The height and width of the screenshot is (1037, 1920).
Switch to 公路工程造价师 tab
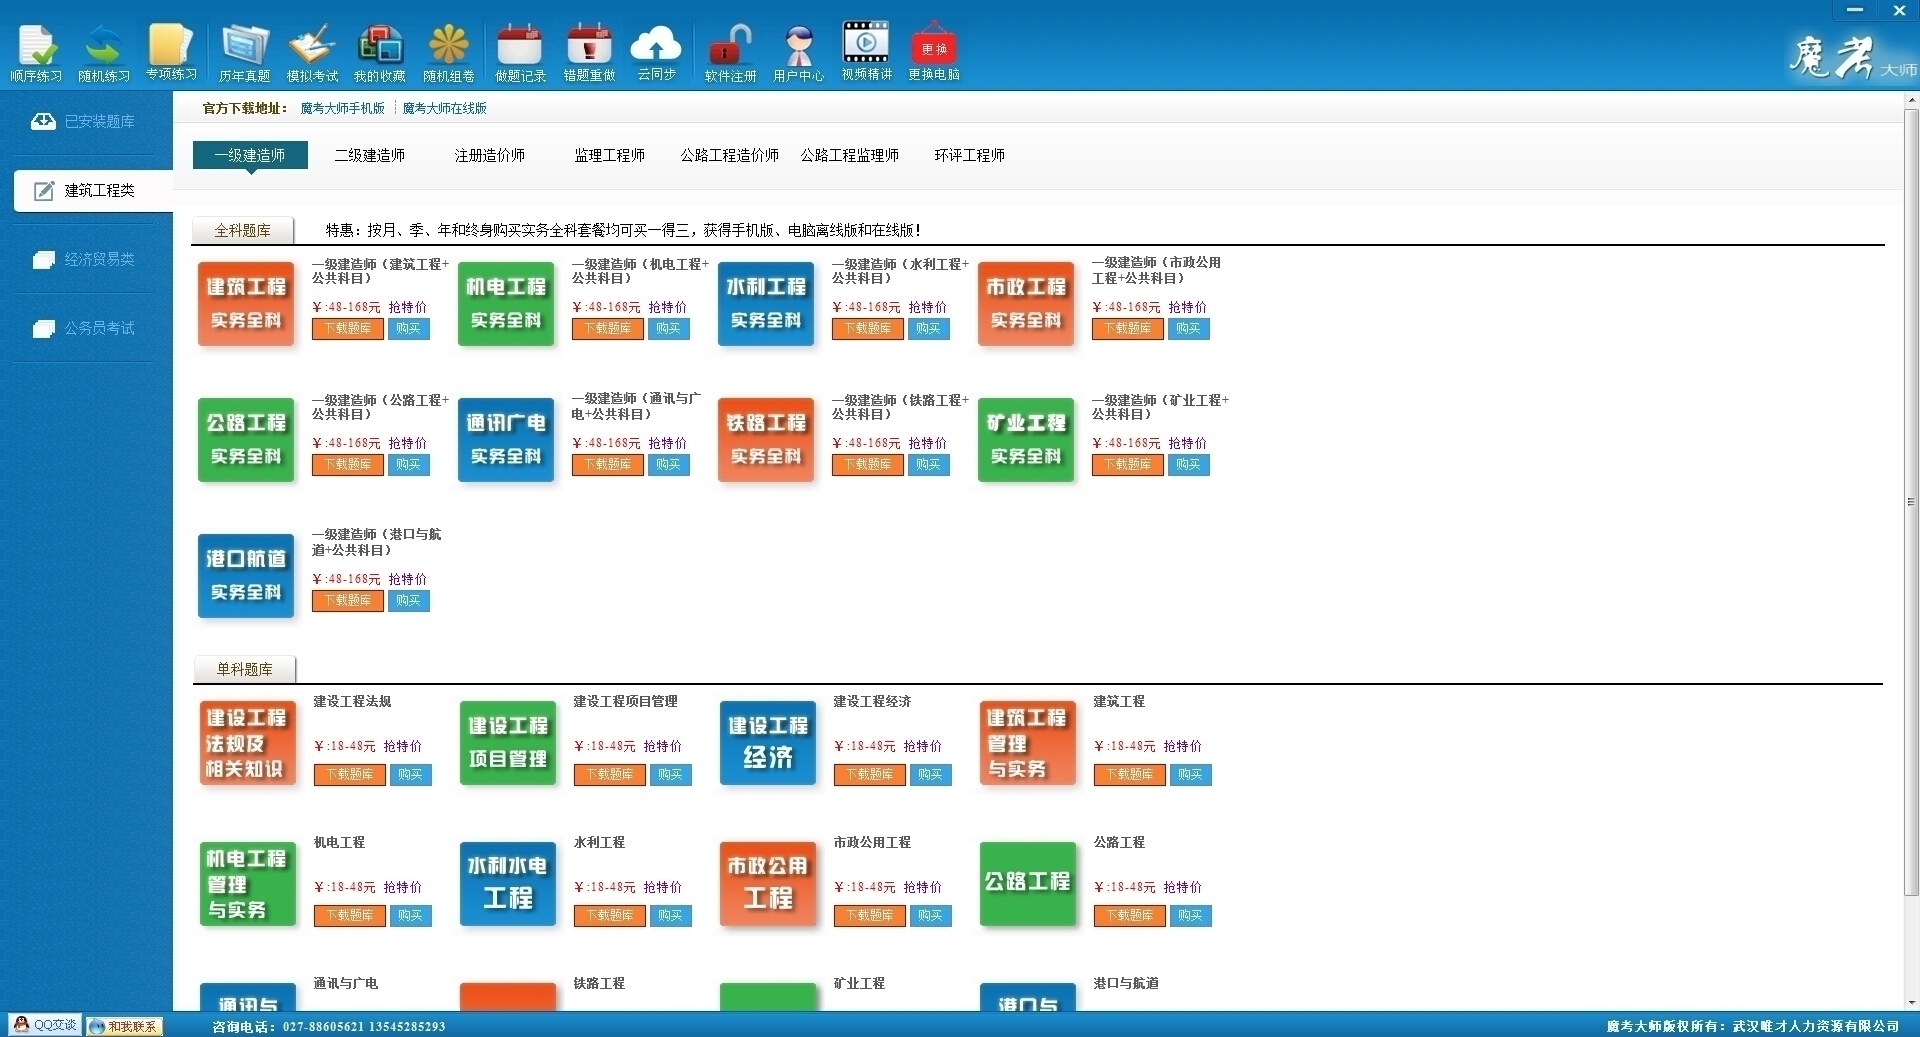[730, 155]
